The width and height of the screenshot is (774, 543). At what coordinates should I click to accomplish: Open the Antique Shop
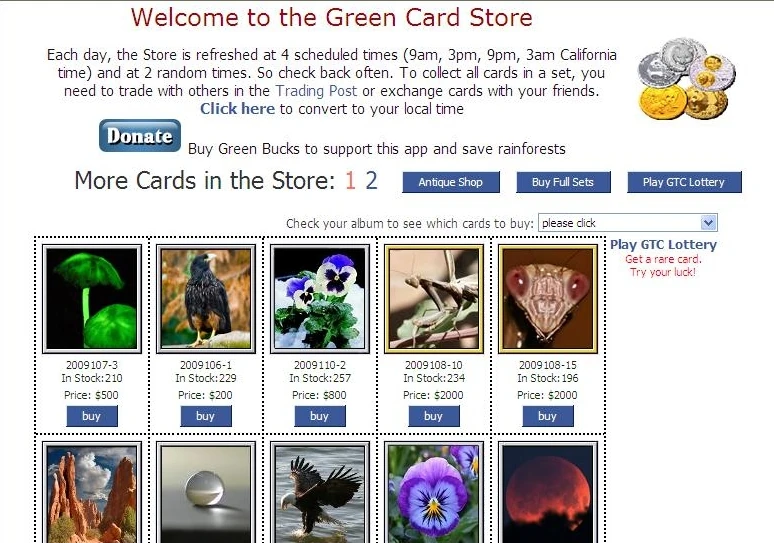451,182
